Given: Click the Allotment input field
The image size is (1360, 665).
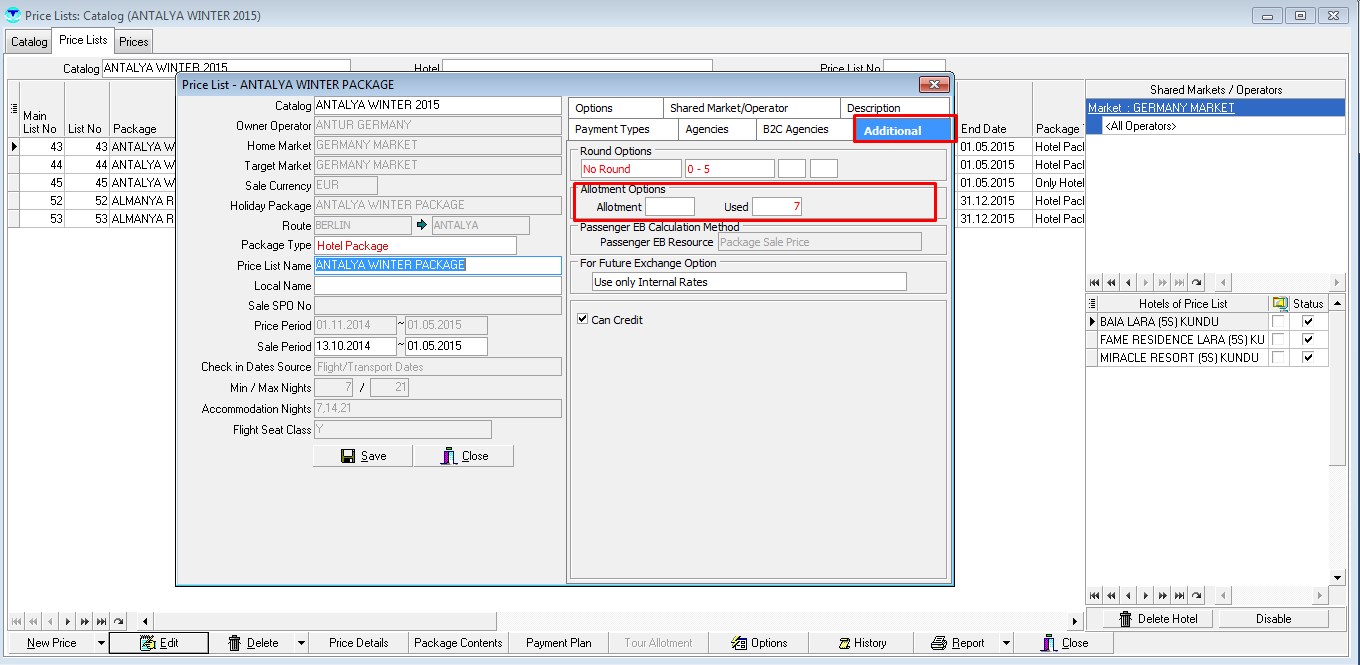Looking at the screenshot, I should (x=669, y=207).
